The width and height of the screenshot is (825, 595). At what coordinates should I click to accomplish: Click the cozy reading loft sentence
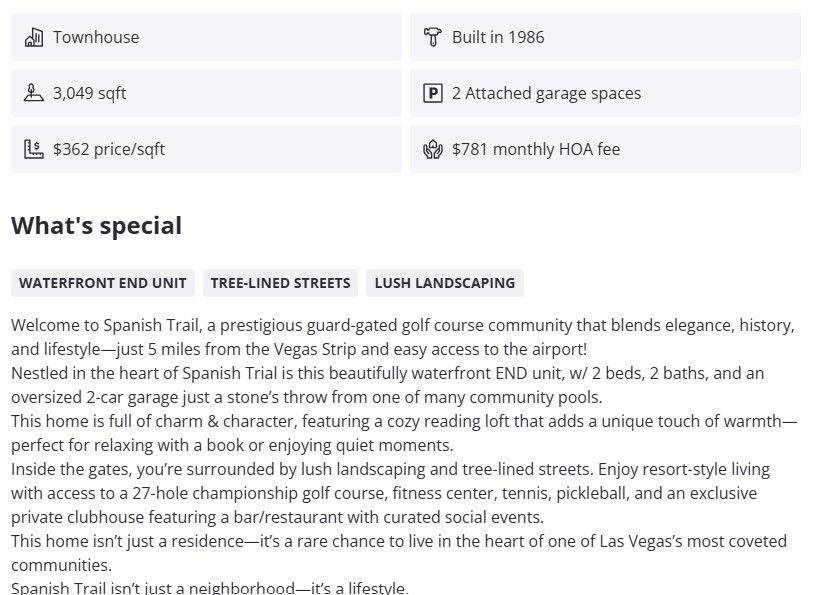(400, 421)
